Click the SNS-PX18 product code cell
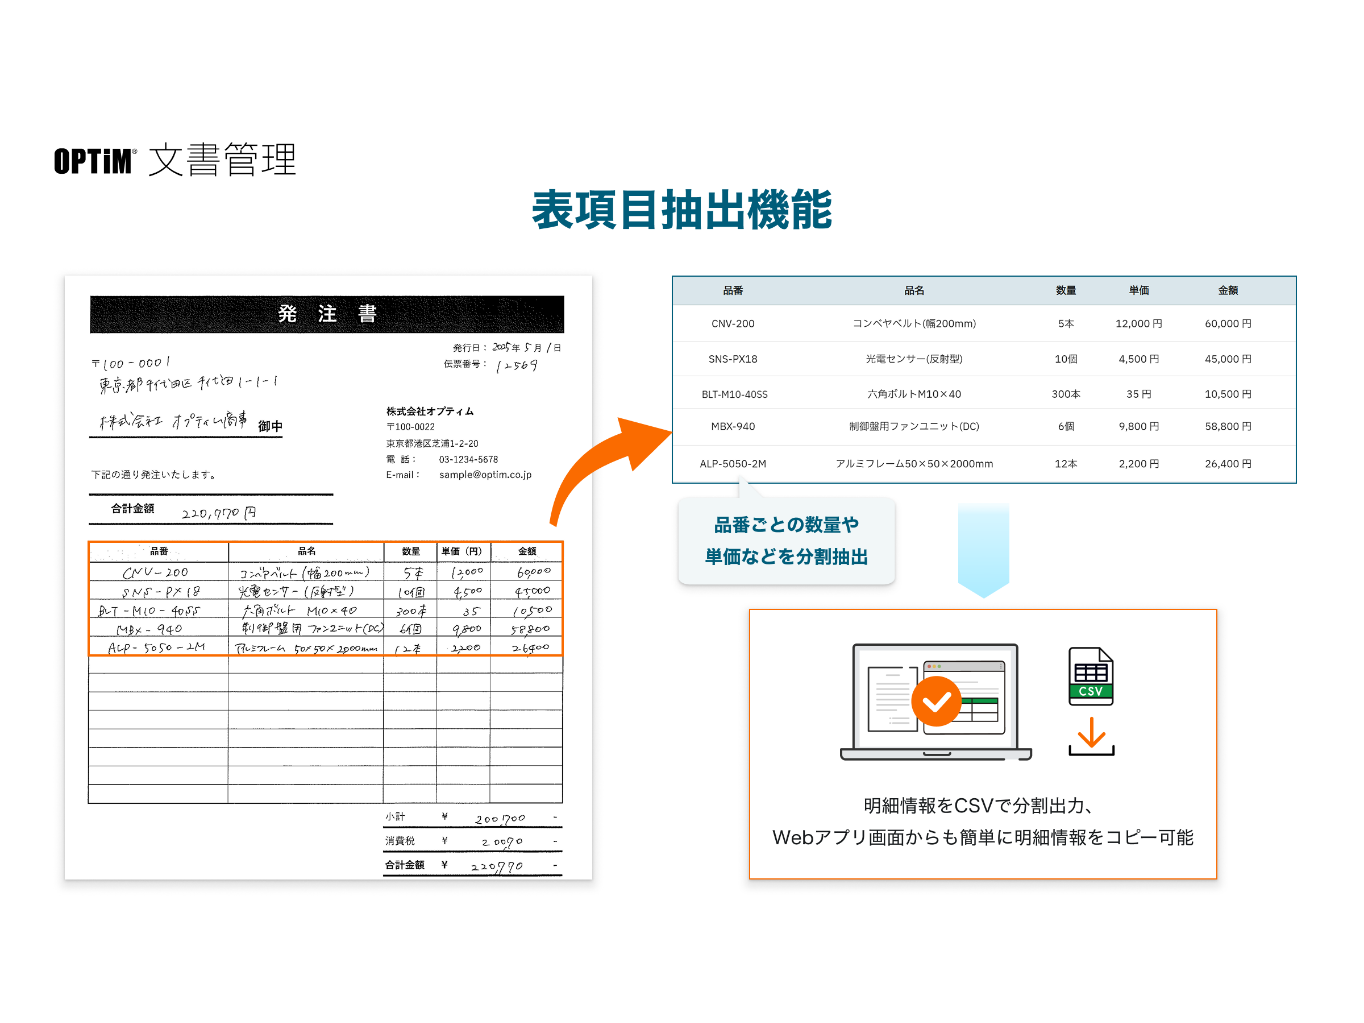This screenshot has height=1023, width=1364. [x=733, y=359]
